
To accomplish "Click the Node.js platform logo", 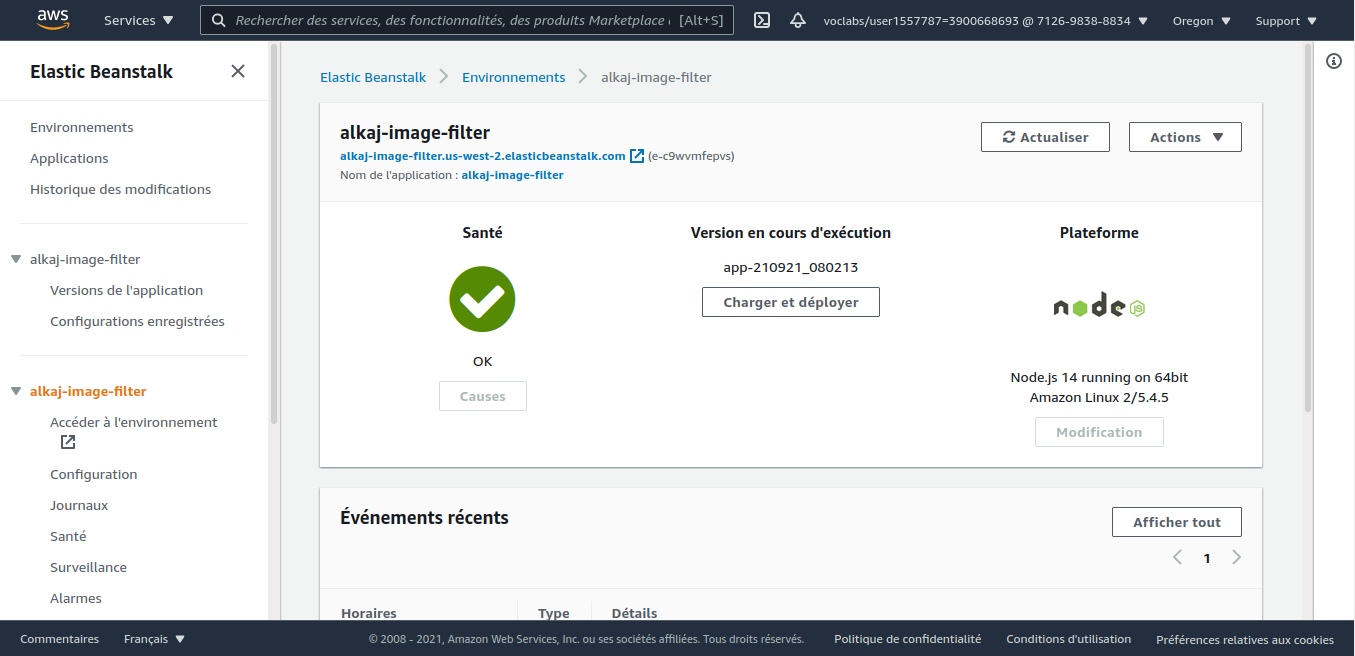I will pyautogui.click(x=1099, y=305).
